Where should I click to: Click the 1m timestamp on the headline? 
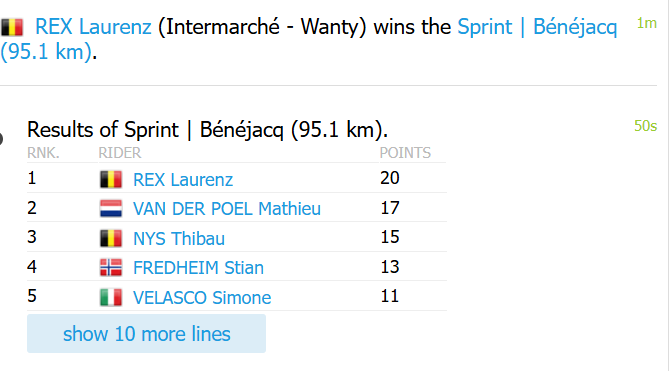coord(647,23)
